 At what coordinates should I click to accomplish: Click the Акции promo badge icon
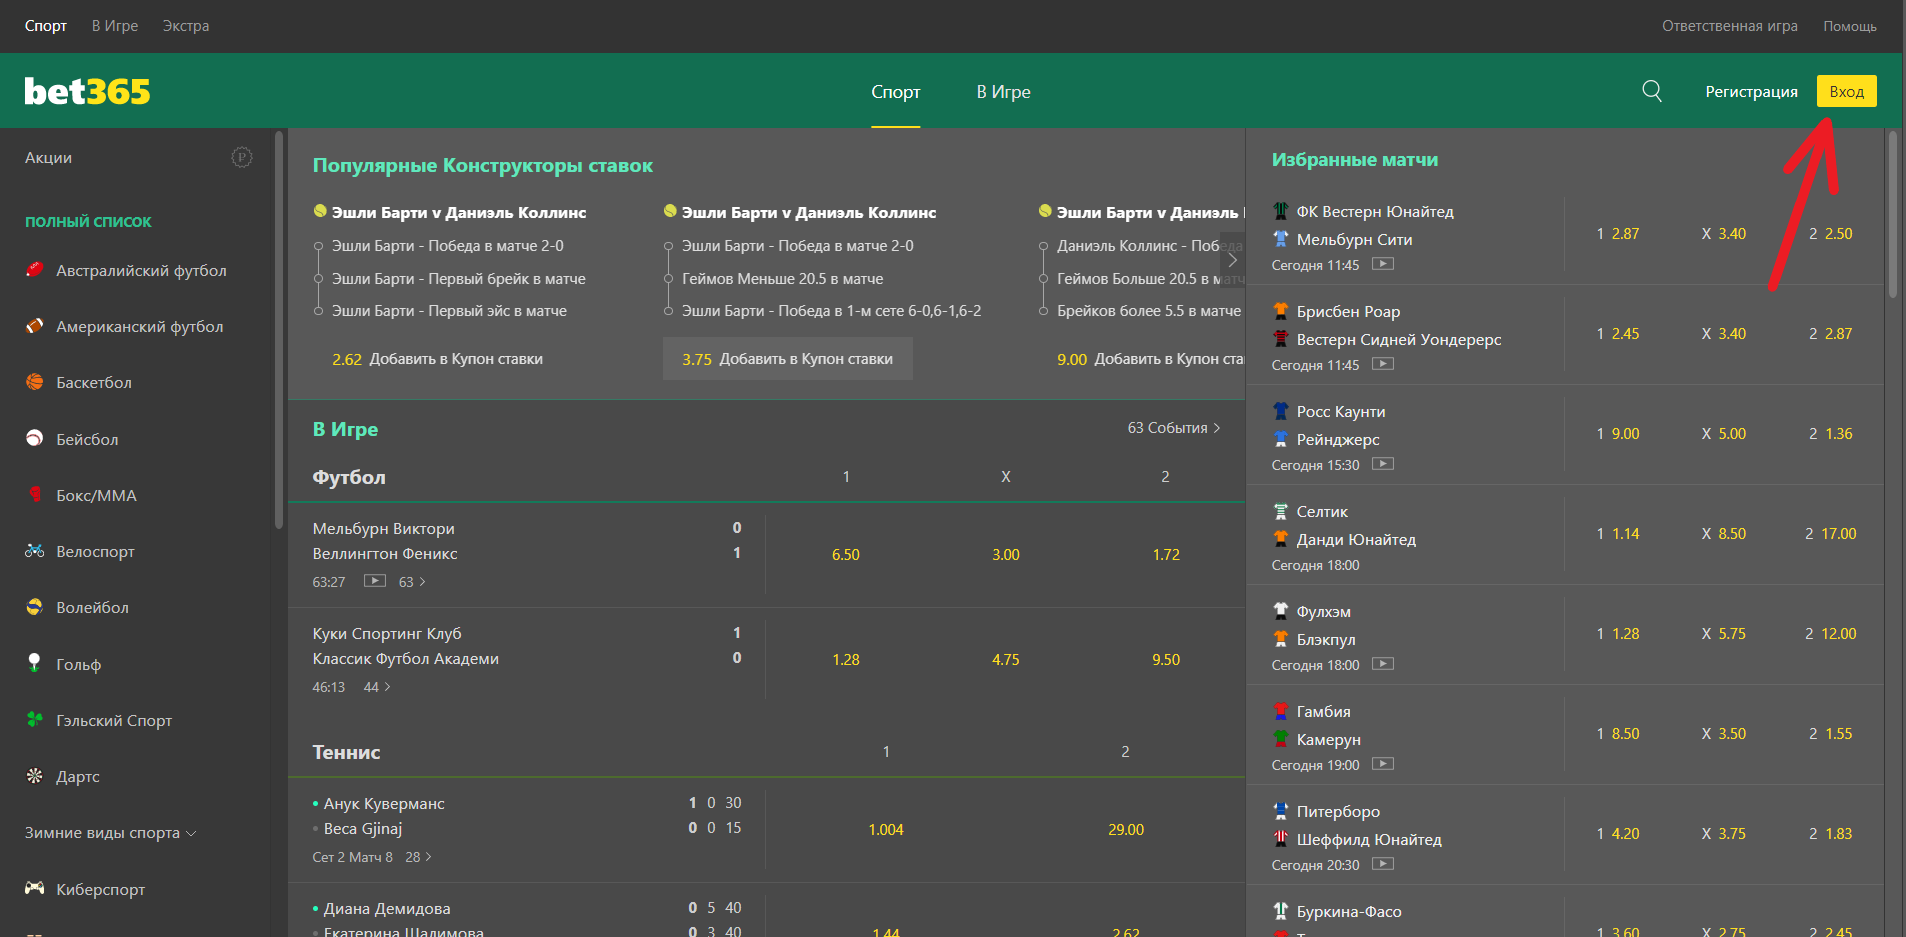242,157
